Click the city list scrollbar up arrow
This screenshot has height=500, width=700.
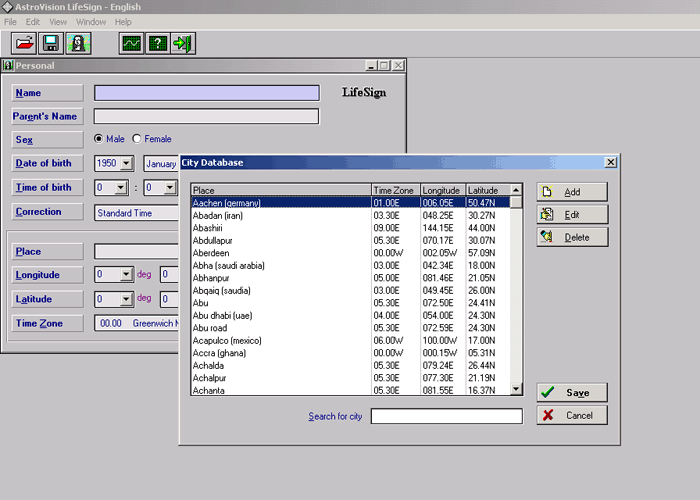(516, 190)
